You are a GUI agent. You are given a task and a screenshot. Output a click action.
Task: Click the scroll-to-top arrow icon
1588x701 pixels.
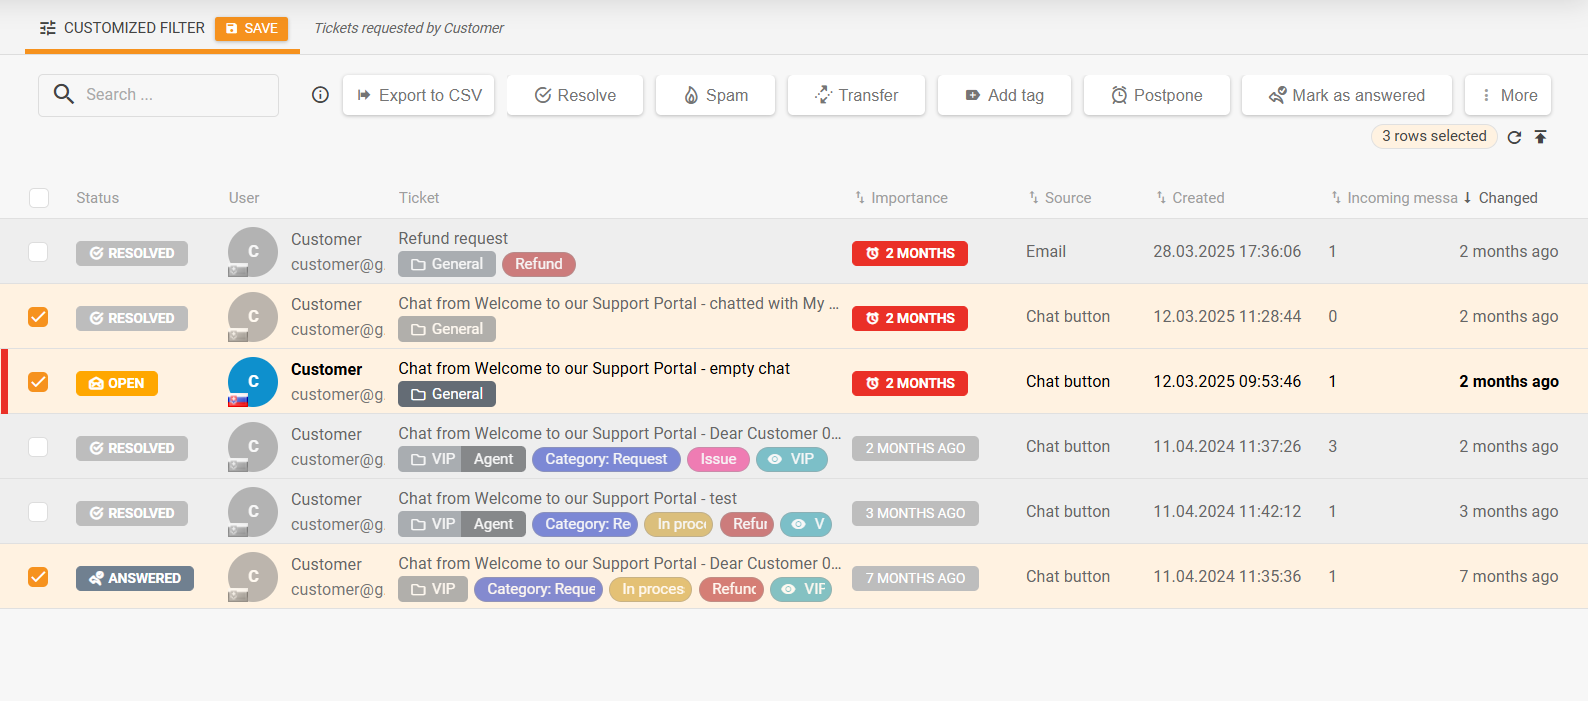click(x=1540, y=137)
